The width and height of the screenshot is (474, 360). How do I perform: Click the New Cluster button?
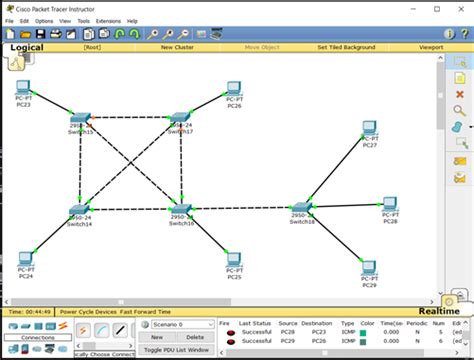(177, 47)
